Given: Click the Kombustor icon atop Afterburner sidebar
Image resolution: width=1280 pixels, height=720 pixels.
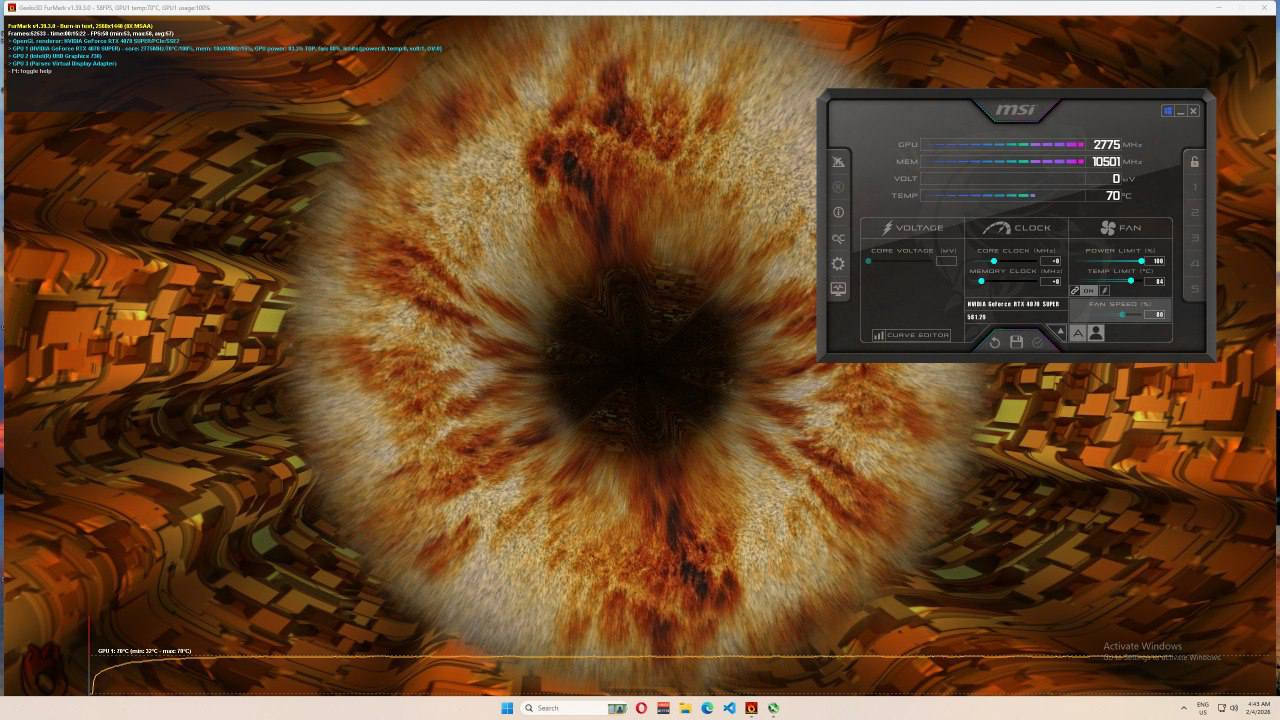Looking at the screenshot, I should [x=838, y=162].
